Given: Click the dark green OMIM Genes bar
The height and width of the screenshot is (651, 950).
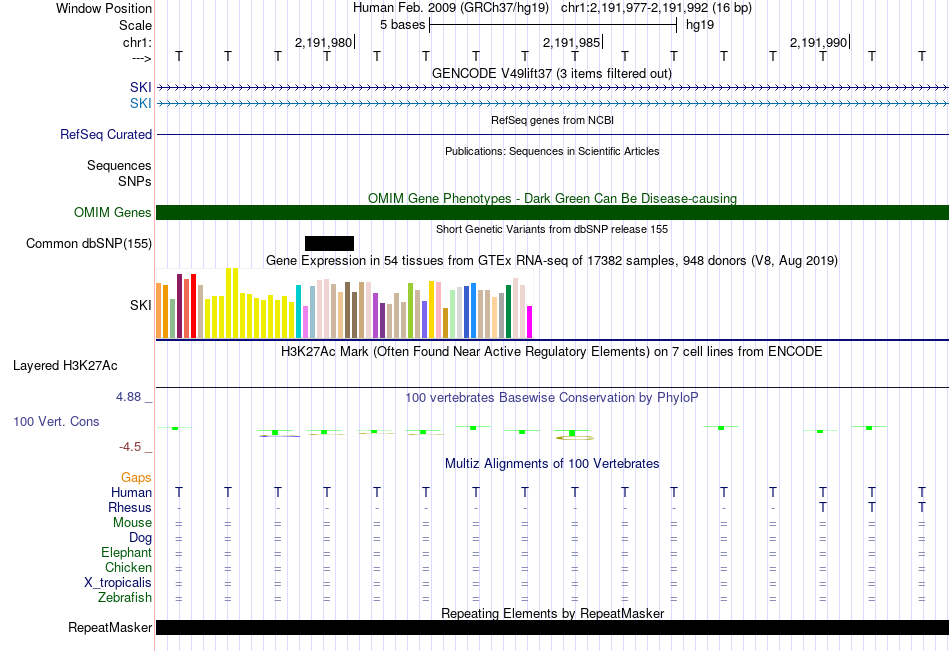Looking at the screenshot, I should [552, 212].
